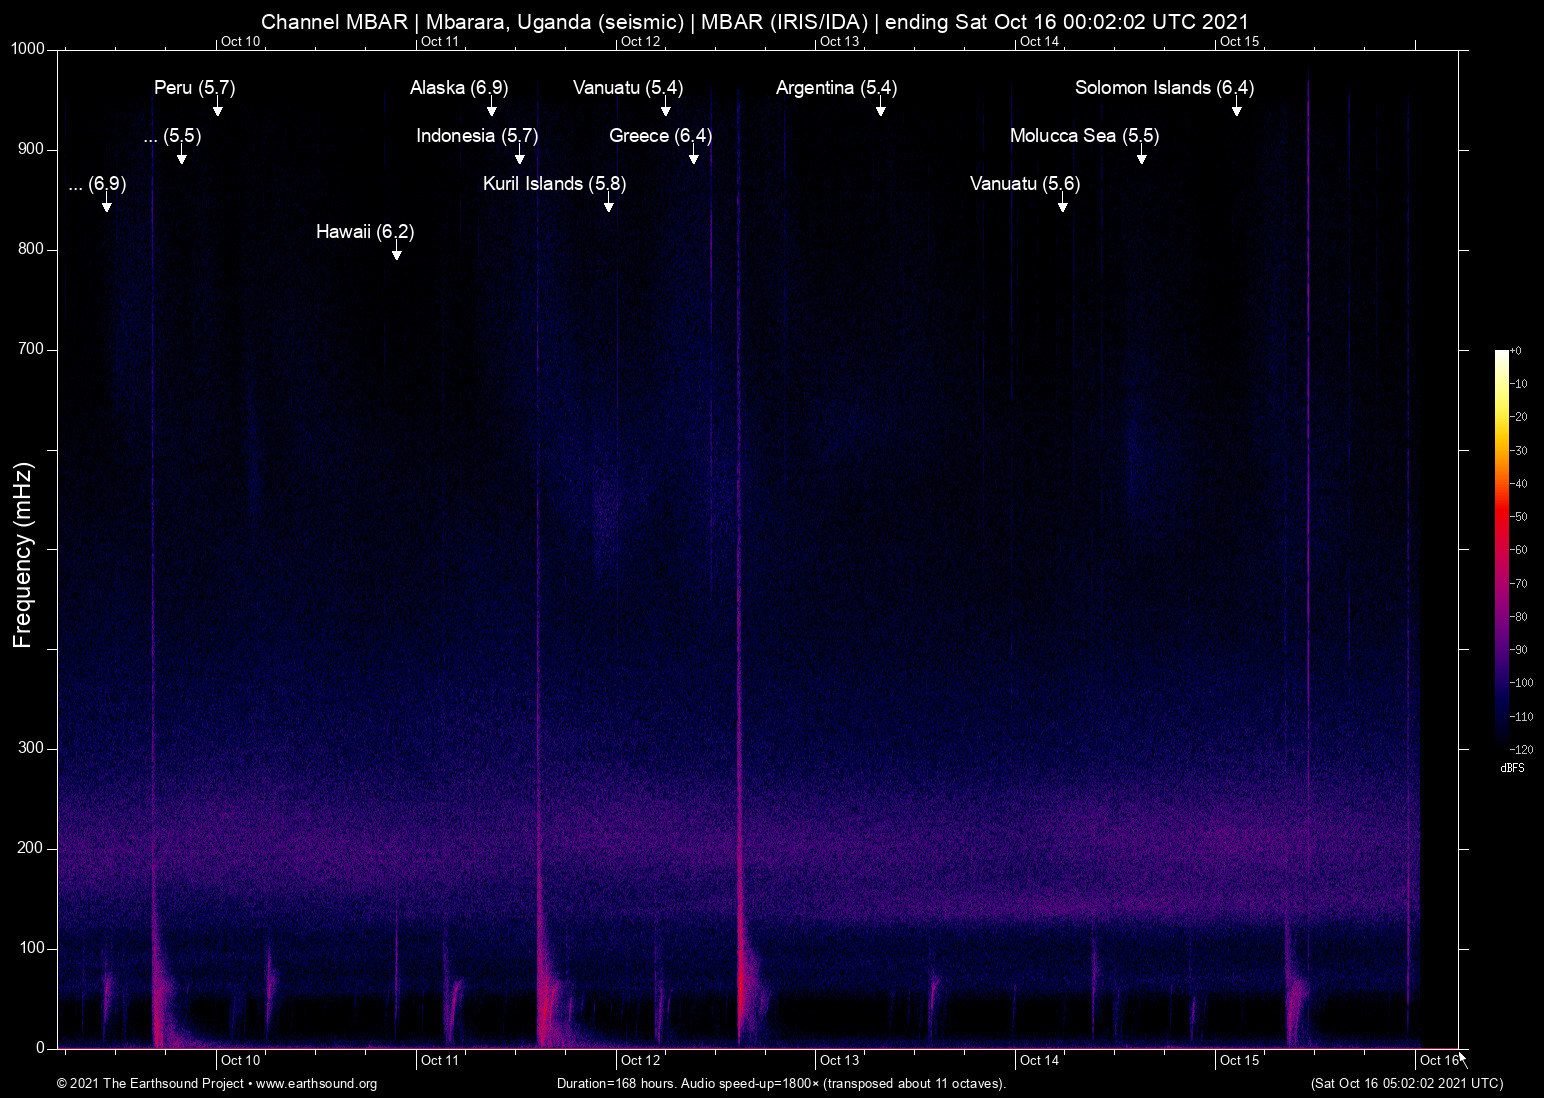The image size is (1544, 1098).
Task: Click the duration and audio speed-up caption
Action: tap(780, 1084)
